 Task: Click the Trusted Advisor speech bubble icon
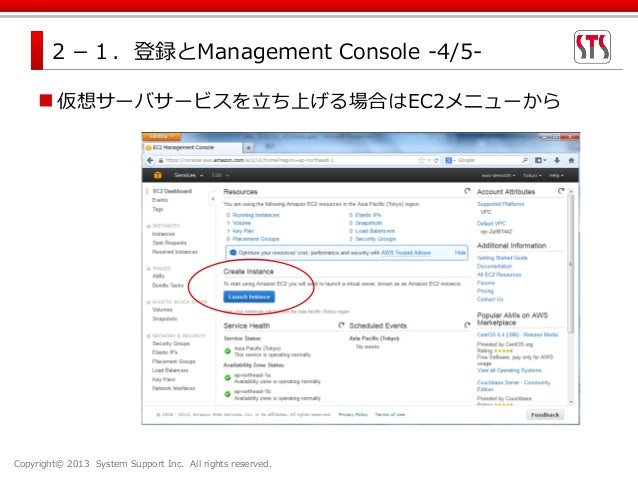click(x=233, y=253)
